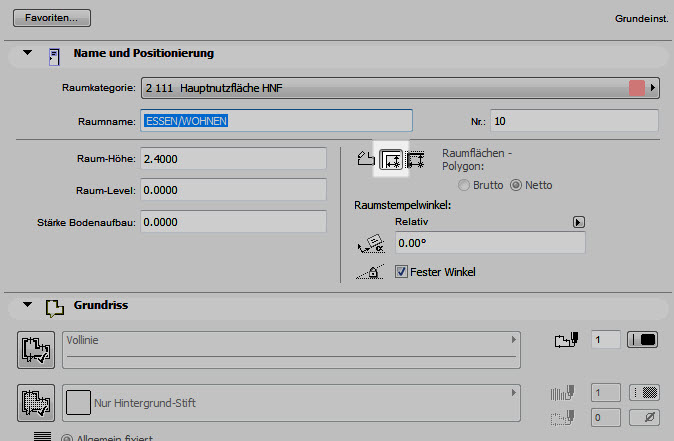
Task: Open the fill pen color swatch
Action: [644, 392]
